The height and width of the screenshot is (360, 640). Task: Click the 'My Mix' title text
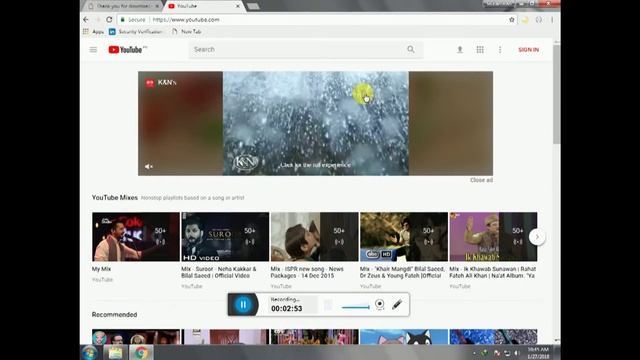(x=101, y=269)
